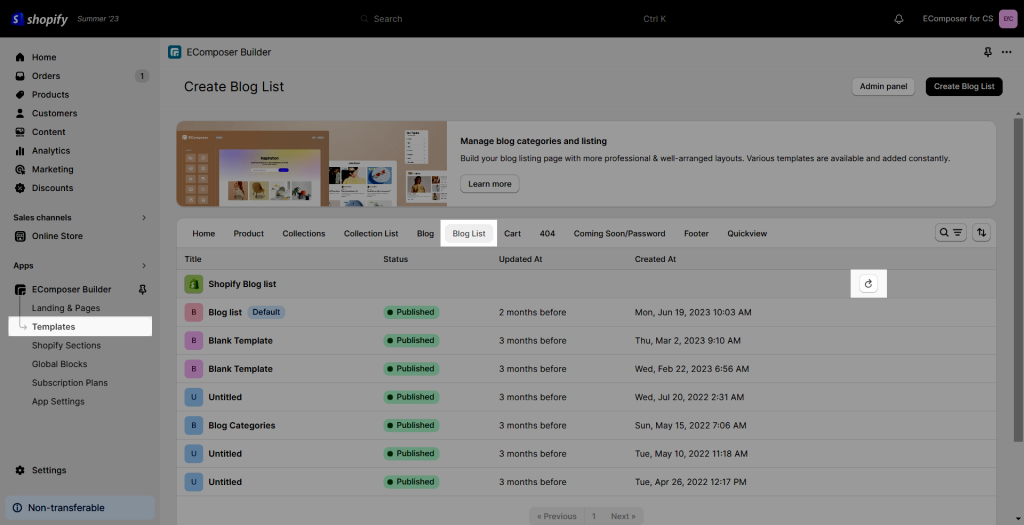1024x525 pixels.
Task: Switch to the Footer tab
Action: [696, 233]
